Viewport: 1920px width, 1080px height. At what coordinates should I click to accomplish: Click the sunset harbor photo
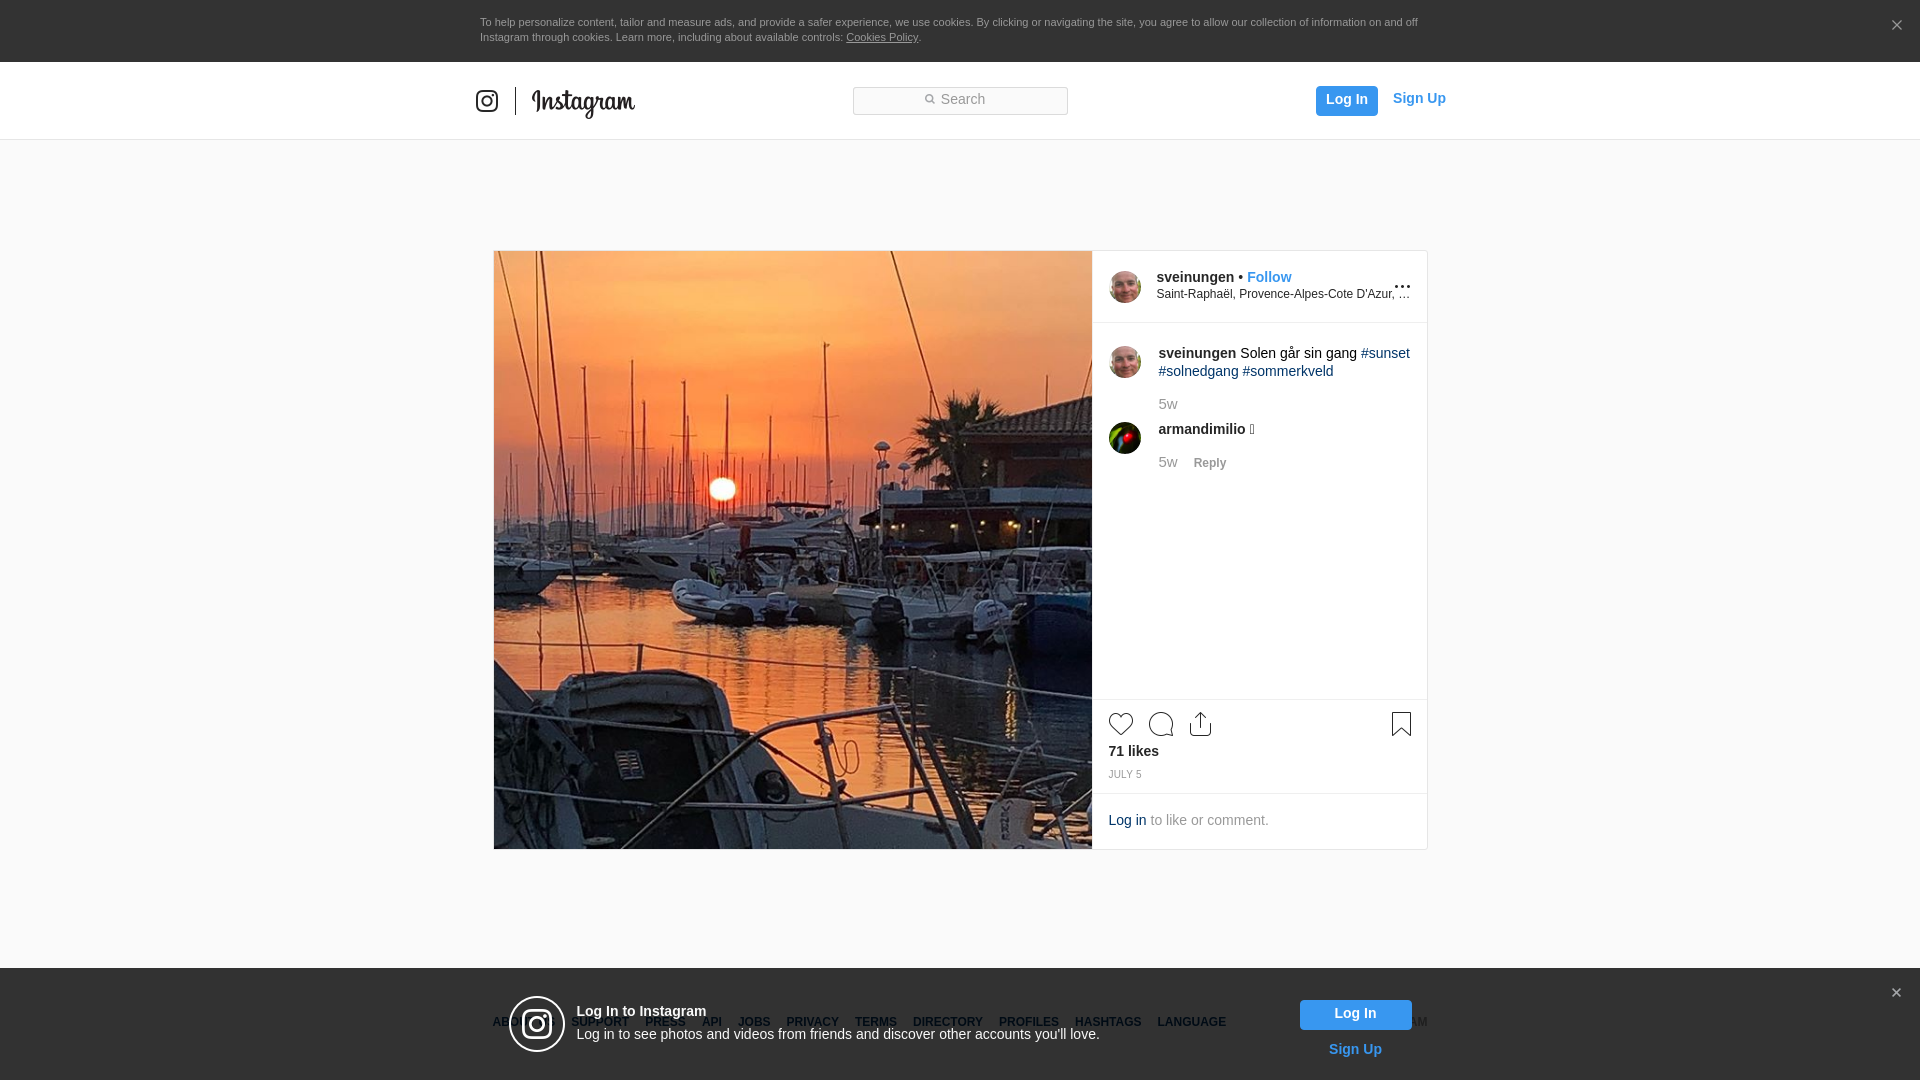tap(792, 550)
